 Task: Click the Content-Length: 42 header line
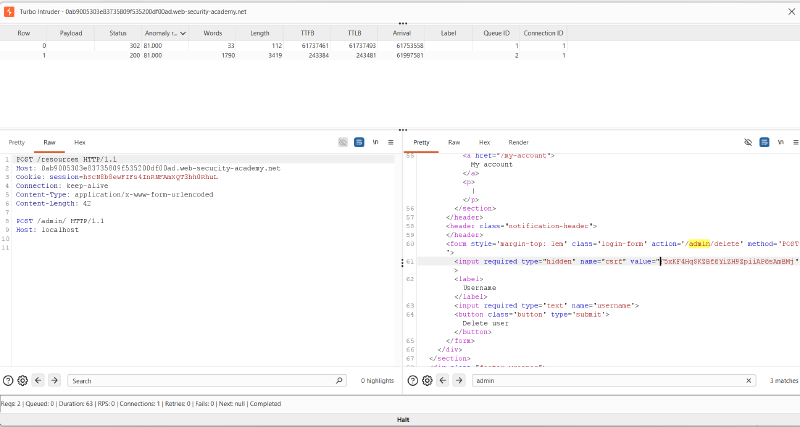[54, 204]
